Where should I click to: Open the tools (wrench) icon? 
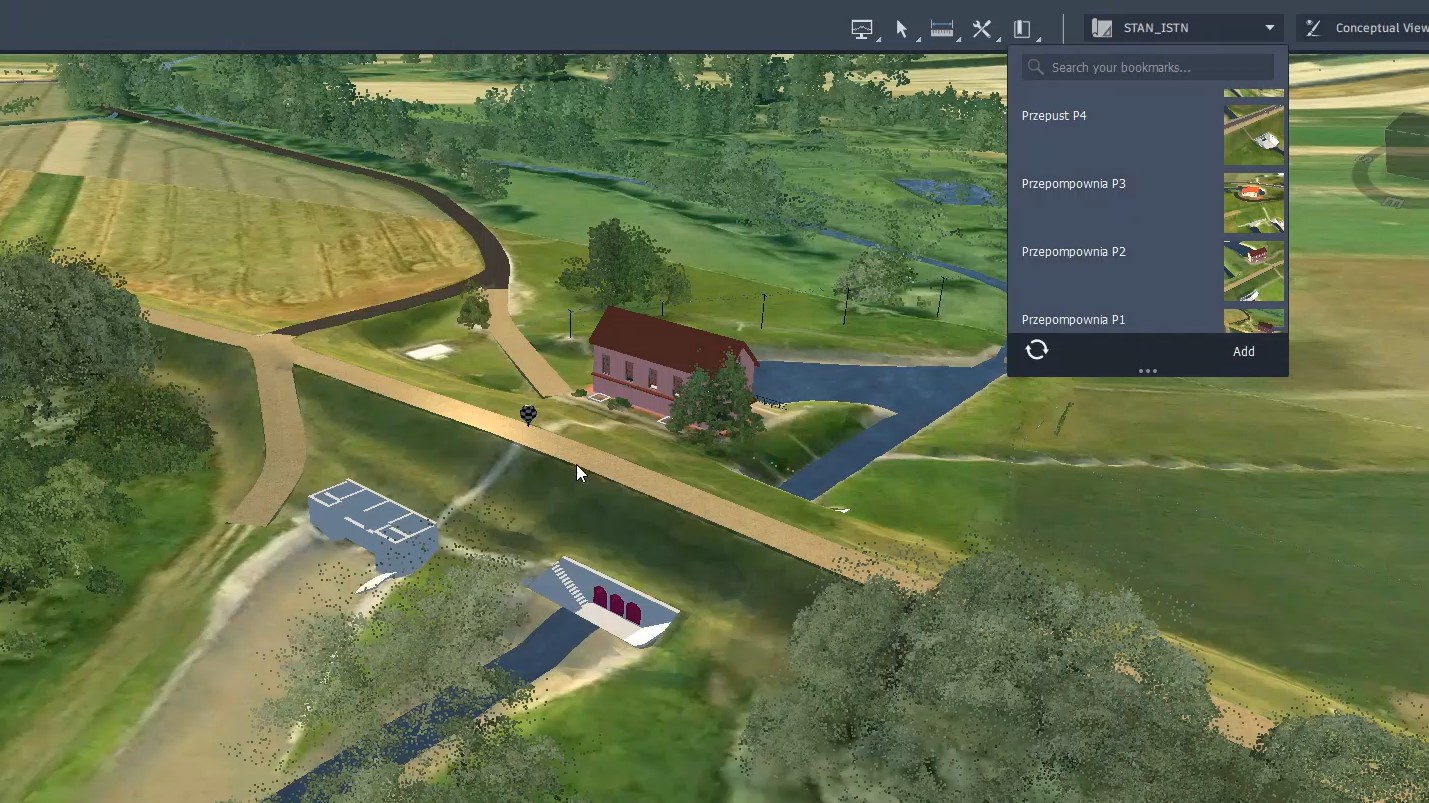(x=982, y=27)
